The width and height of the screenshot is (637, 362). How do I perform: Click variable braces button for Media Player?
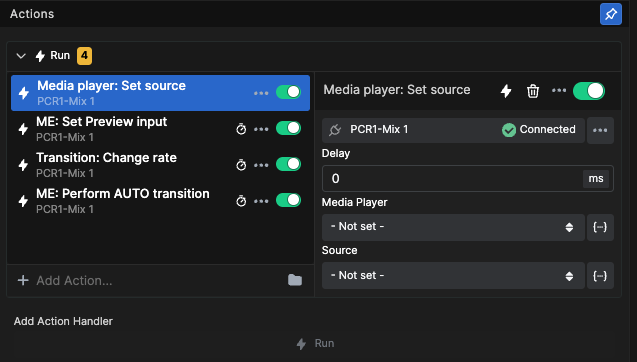pos(600,227)
